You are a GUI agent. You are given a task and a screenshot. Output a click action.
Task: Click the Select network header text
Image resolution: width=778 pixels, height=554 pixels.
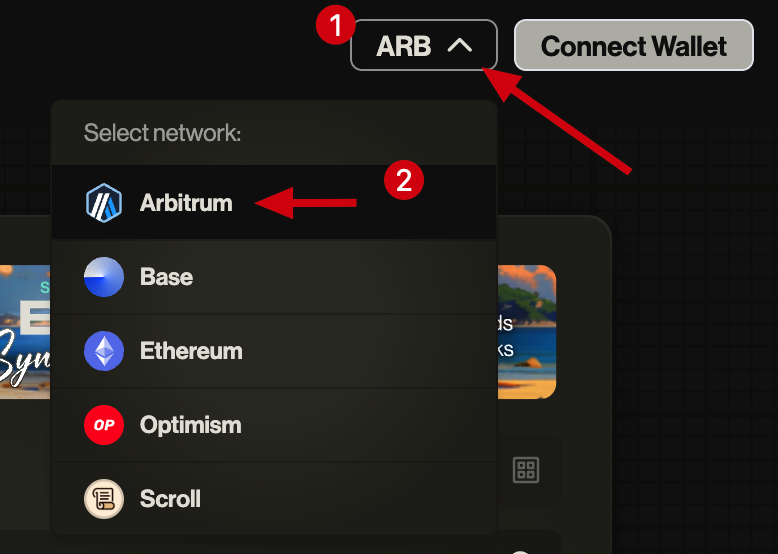(x=162, y=132)
